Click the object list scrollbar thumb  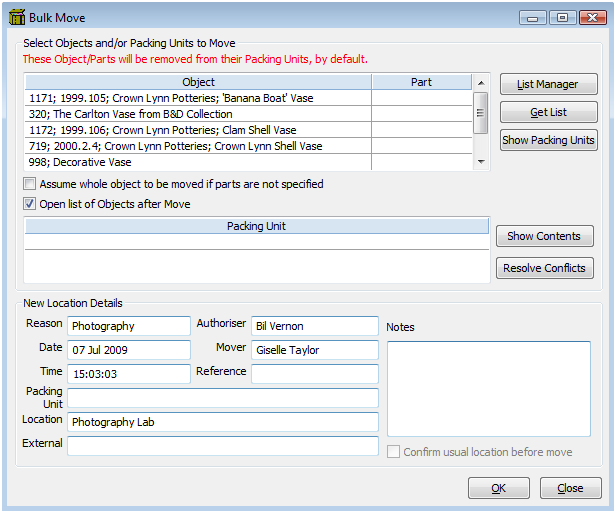[x=481, y=113]
